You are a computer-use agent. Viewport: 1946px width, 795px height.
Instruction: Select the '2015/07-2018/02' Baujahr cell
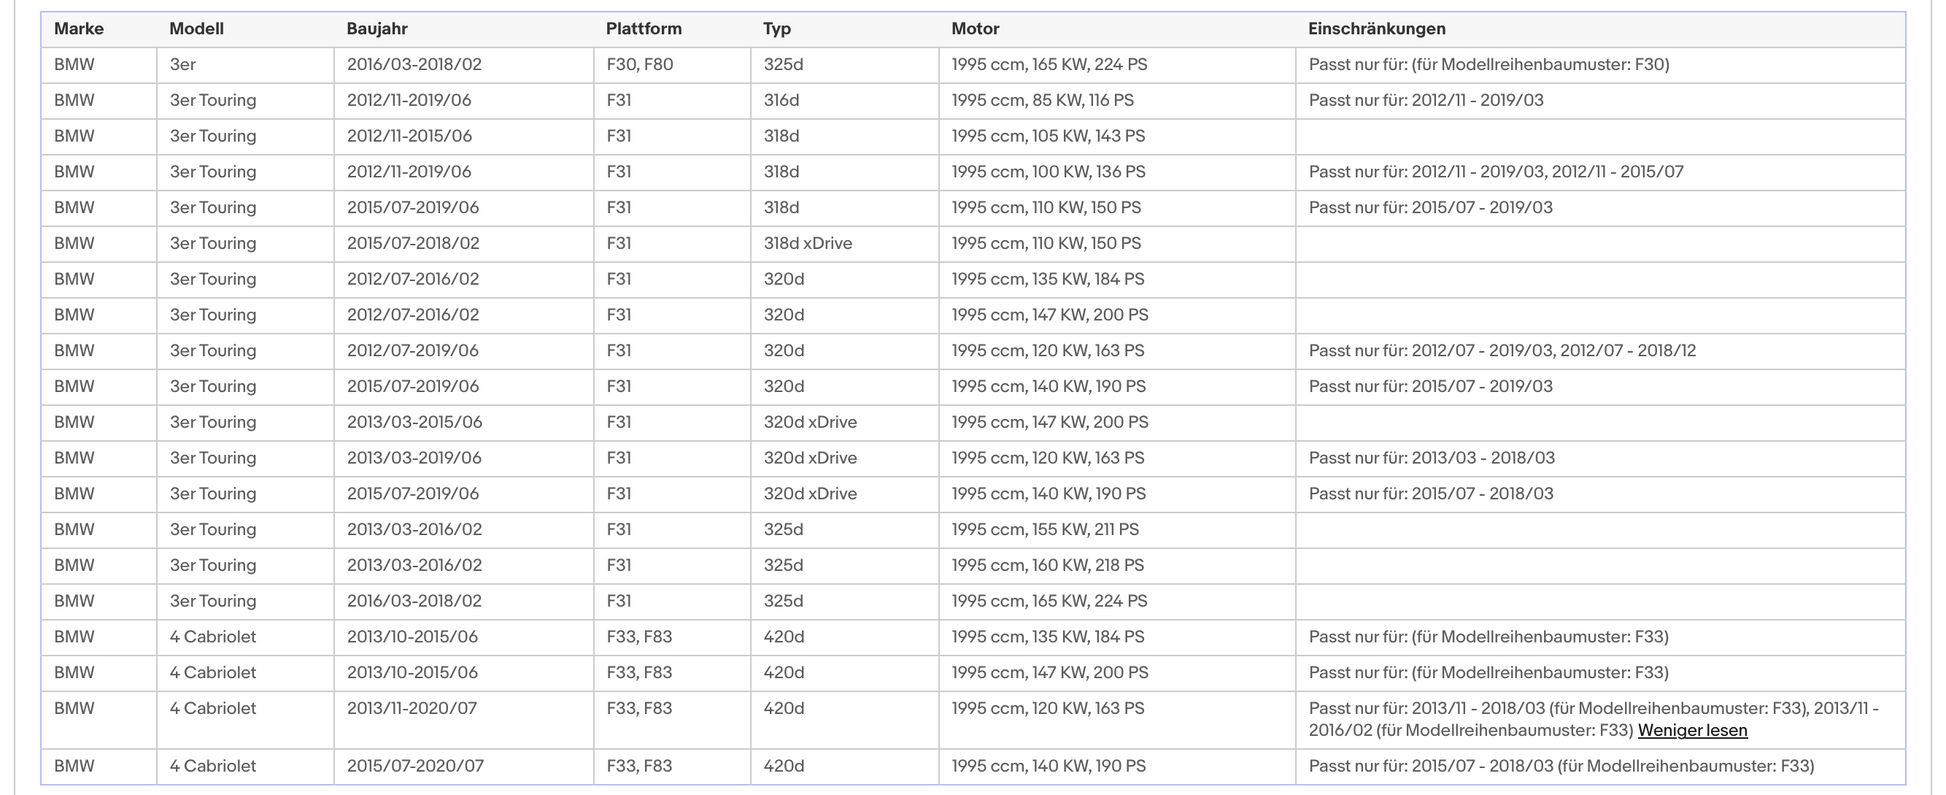414,243
